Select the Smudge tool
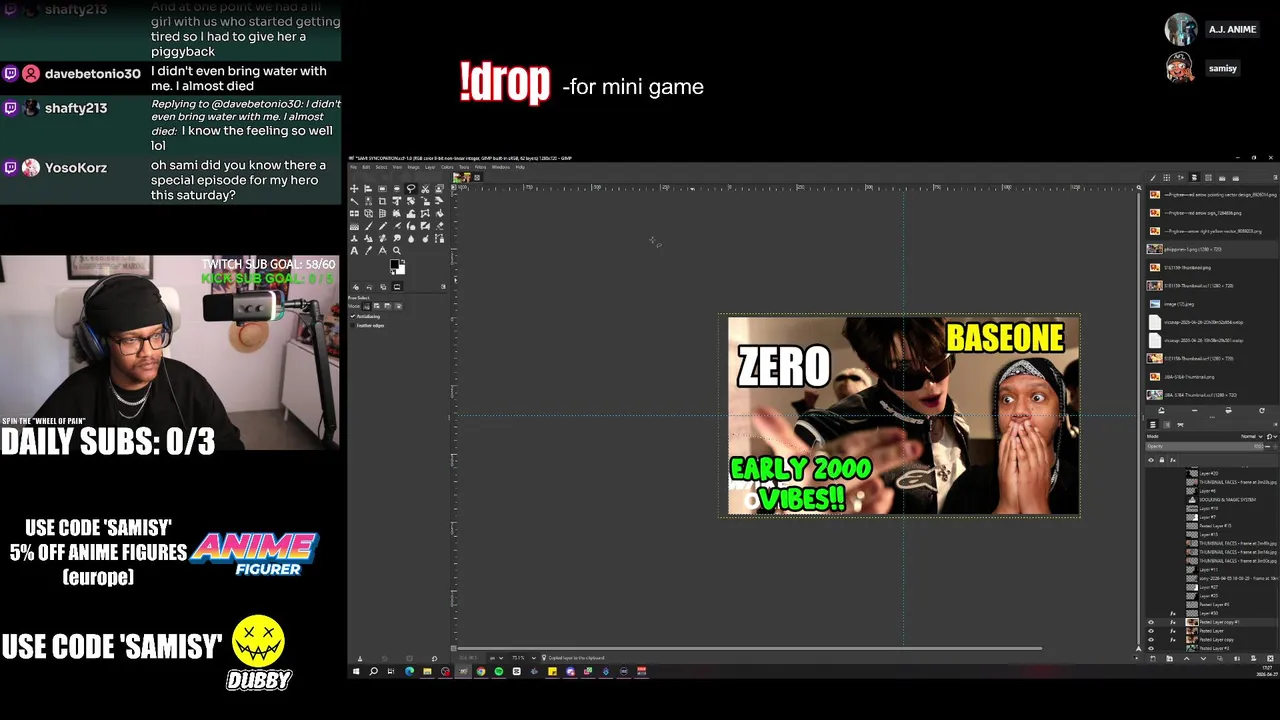The height and width of the screenshot is (720, 1280). pos(396,238)
